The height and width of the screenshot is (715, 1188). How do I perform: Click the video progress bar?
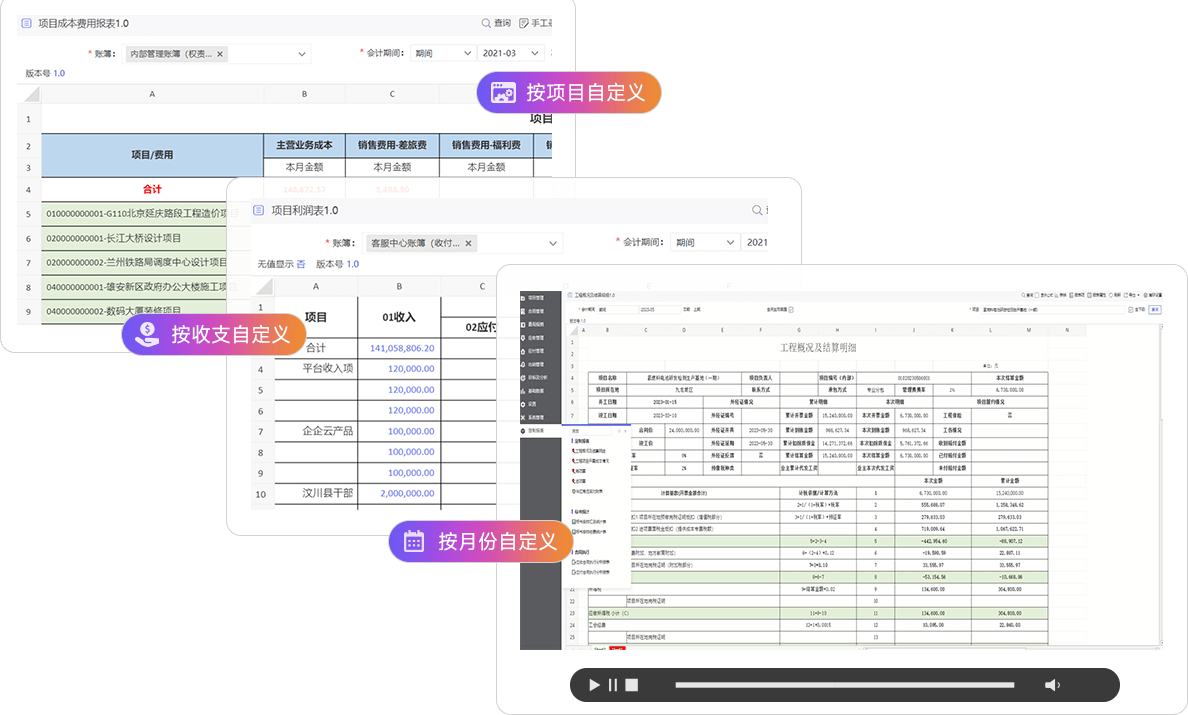pos(848,685)
